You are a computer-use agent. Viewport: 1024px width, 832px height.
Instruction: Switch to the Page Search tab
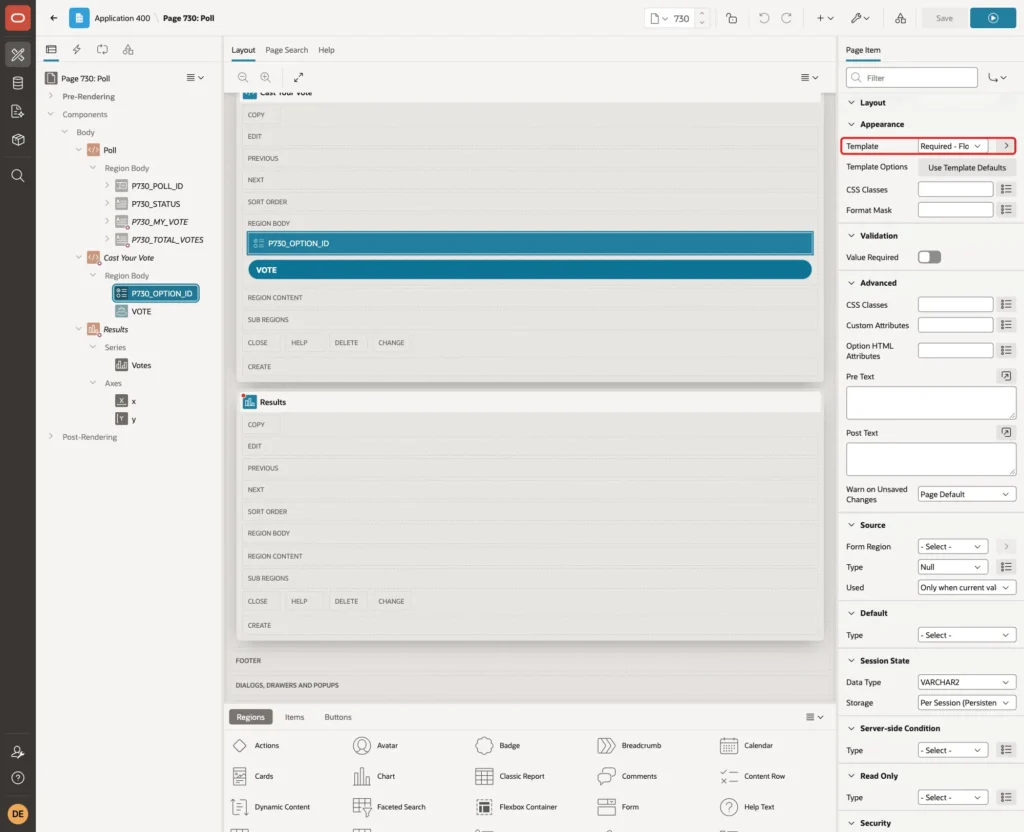click(286, 50)
